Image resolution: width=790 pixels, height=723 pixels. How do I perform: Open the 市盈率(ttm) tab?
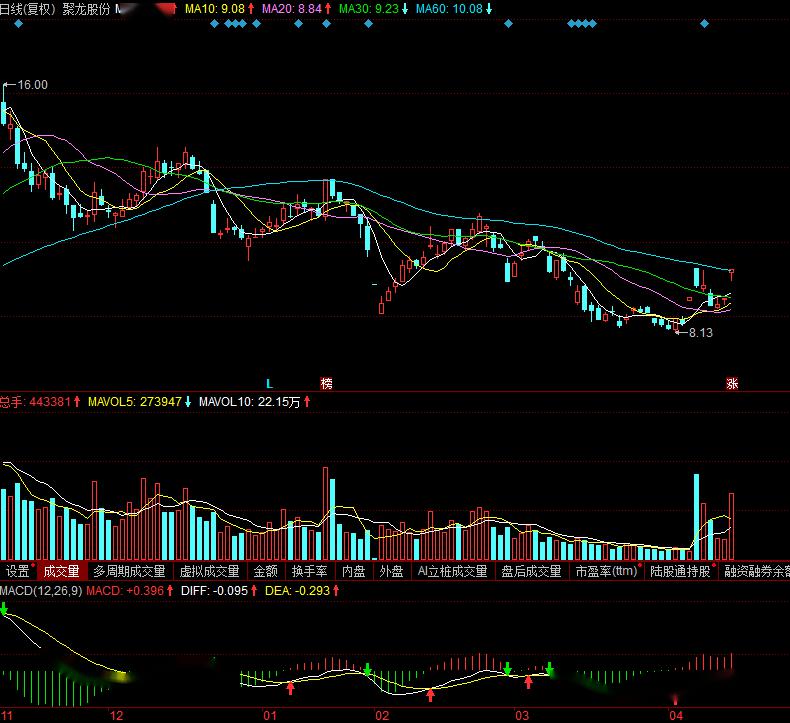(607, 571)
